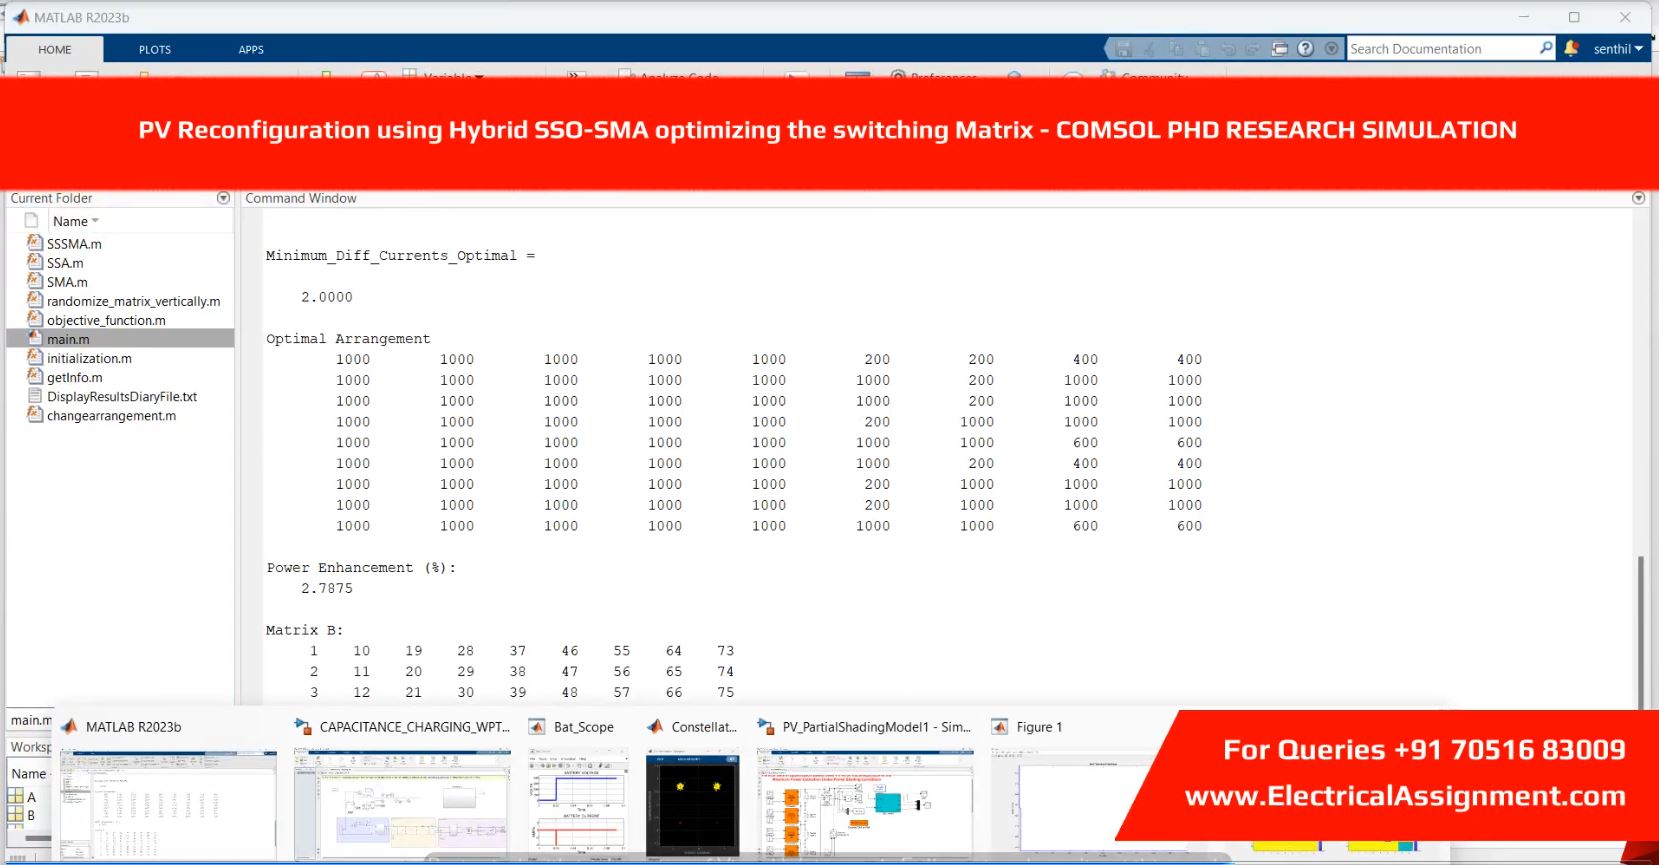The height and width of the screenshot is (865, 1659).
Task: Click the MATLAB icon beside Constellat... preview
Action: 655,726
